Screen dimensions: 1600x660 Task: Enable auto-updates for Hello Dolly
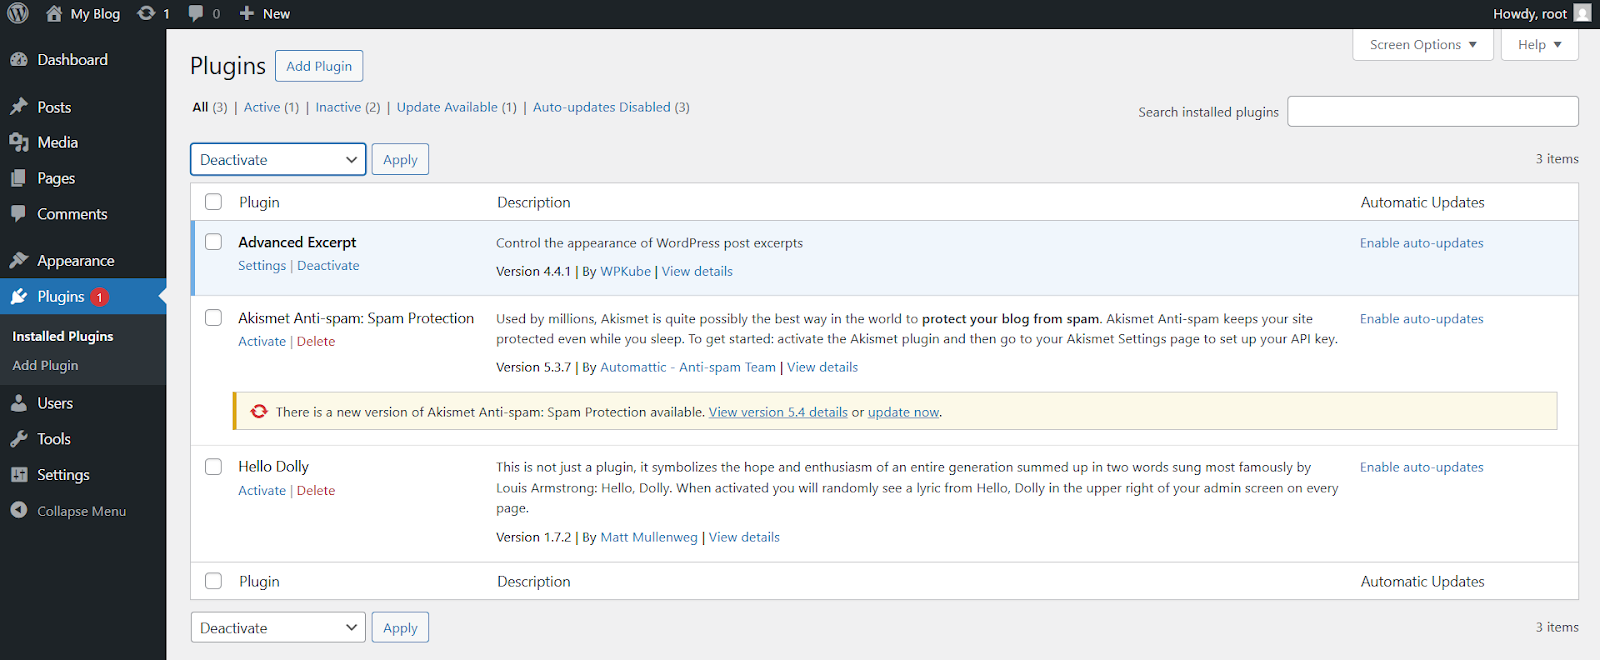click(x=1421, y=467)
